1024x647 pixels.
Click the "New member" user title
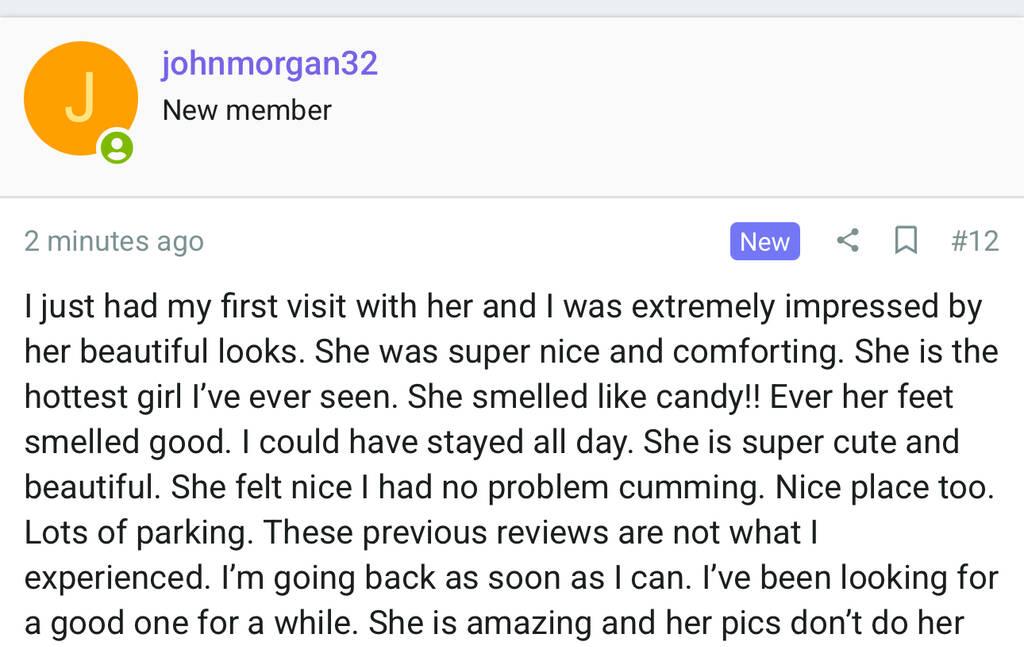tap(247, 110)
